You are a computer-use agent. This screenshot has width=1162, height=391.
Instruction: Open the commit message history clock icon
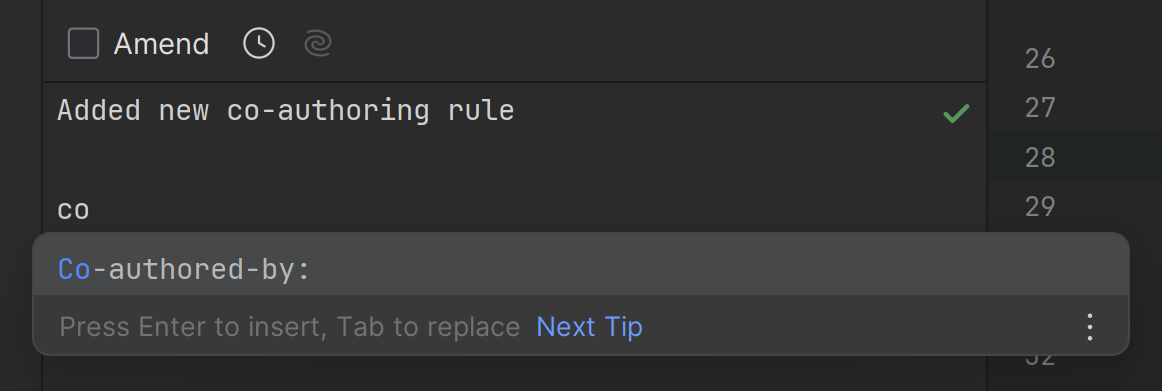(259, 44)
